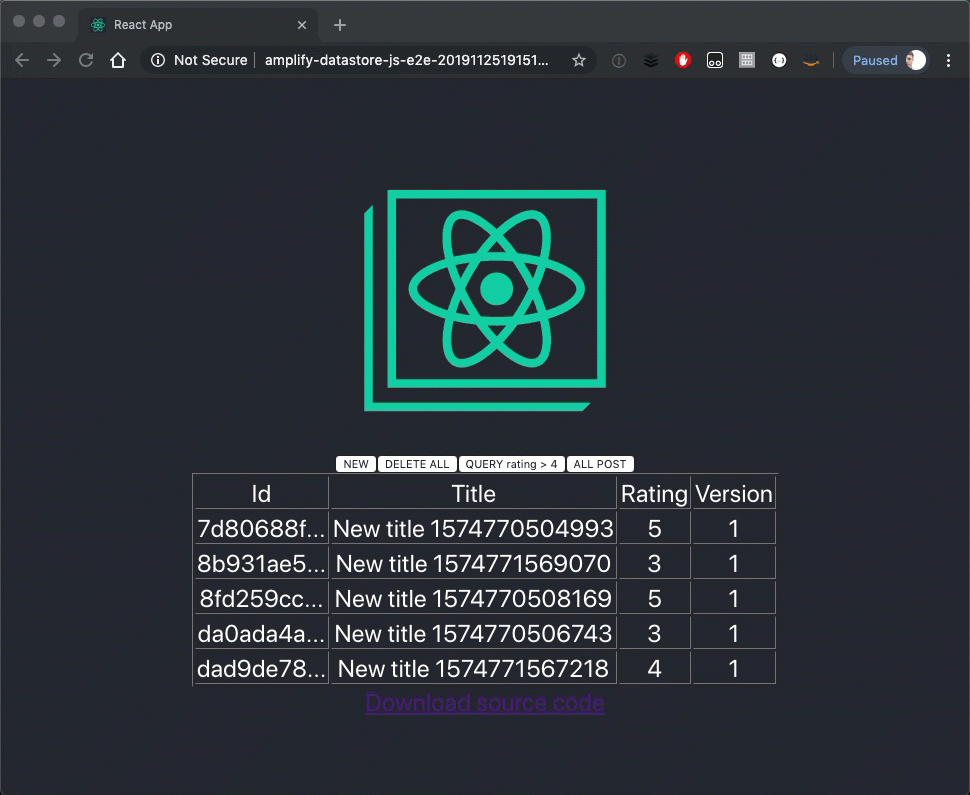Viewport: 970px width, 795px height.
Task: Click title New title 1574770504993
Action: tap(473, 529)
